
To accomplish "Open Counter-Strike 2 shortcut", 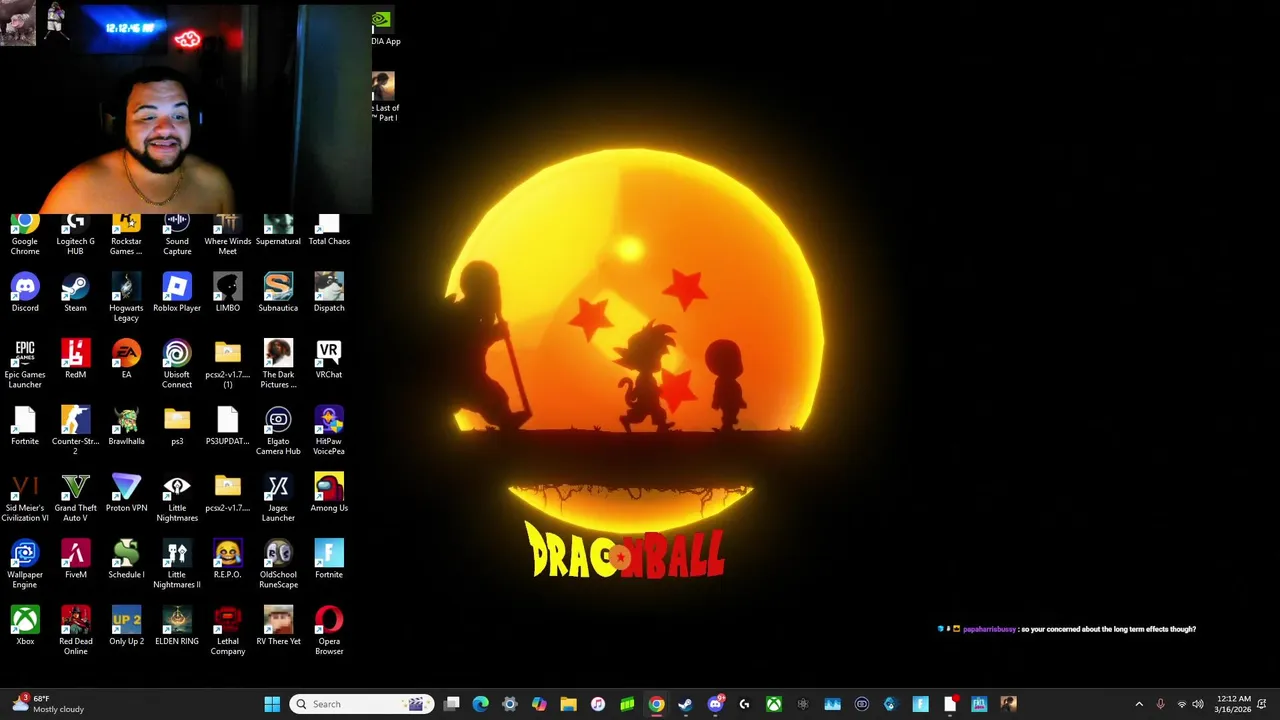I will tap(75, 431).
